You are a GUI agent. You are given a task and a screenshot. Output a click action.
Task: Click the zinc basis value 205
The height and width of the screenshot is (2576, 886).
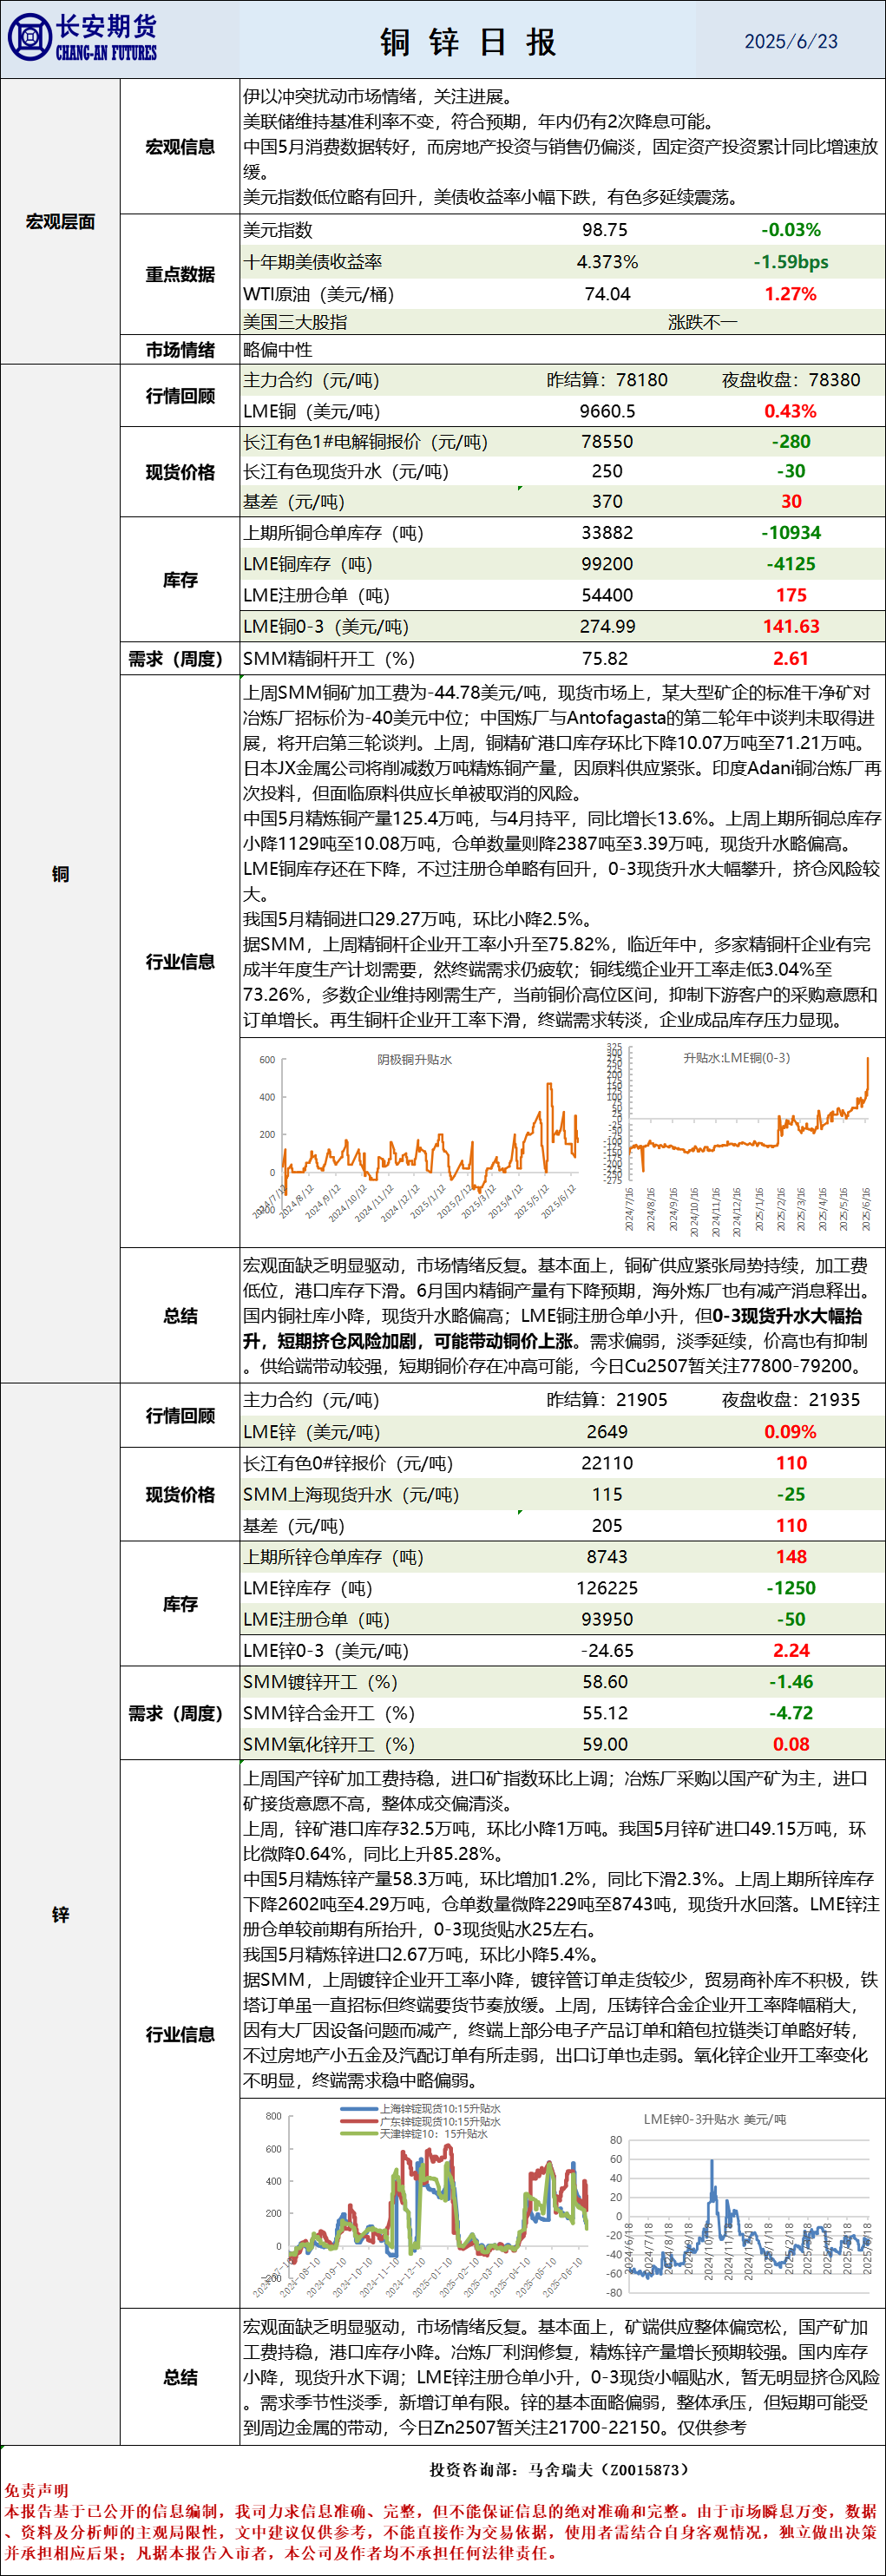coord(607,1525)
